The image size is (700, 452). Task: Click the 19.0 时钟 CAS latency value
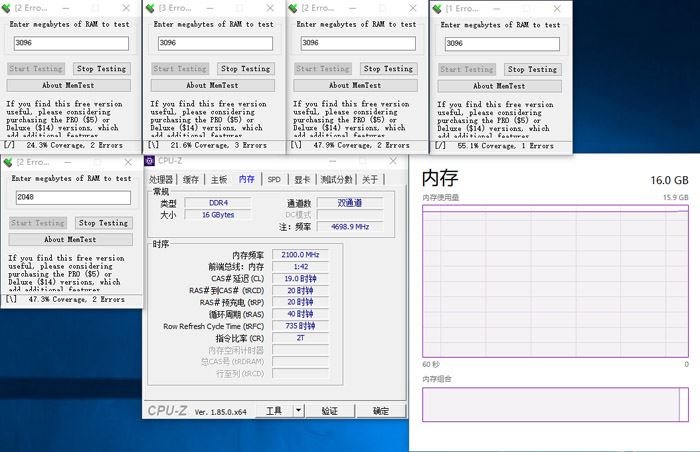(300, 279)
